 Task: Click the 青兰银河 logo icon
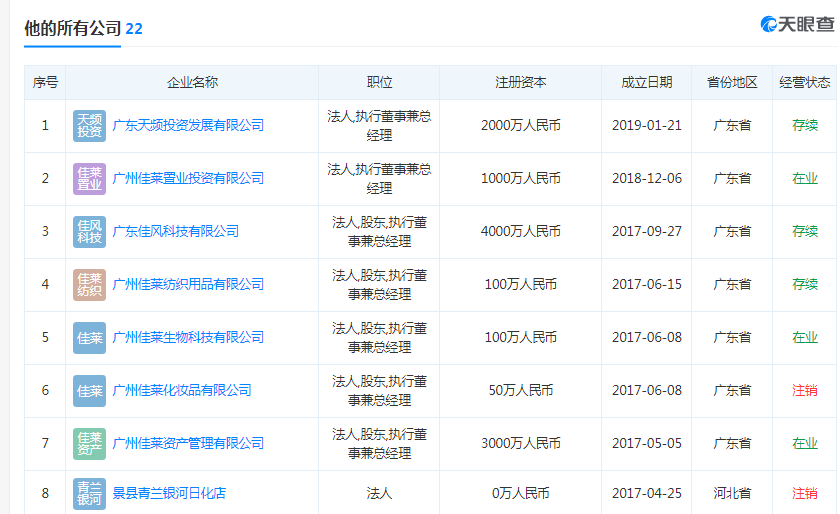89,494
